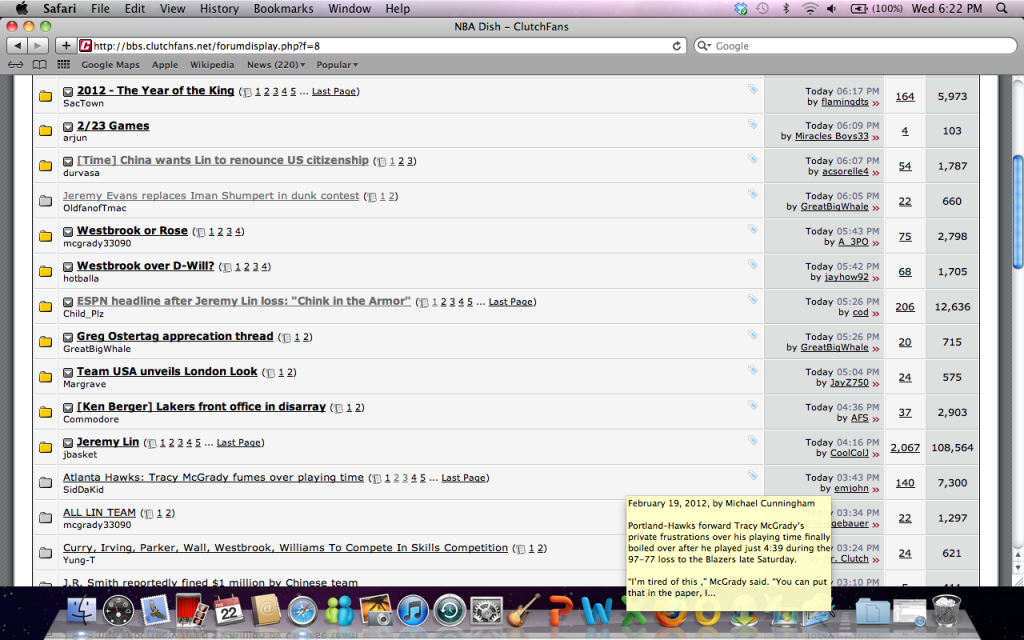
Task: Open Last Page of Tracy McGrady thread
Action: (x=464, y=478)
